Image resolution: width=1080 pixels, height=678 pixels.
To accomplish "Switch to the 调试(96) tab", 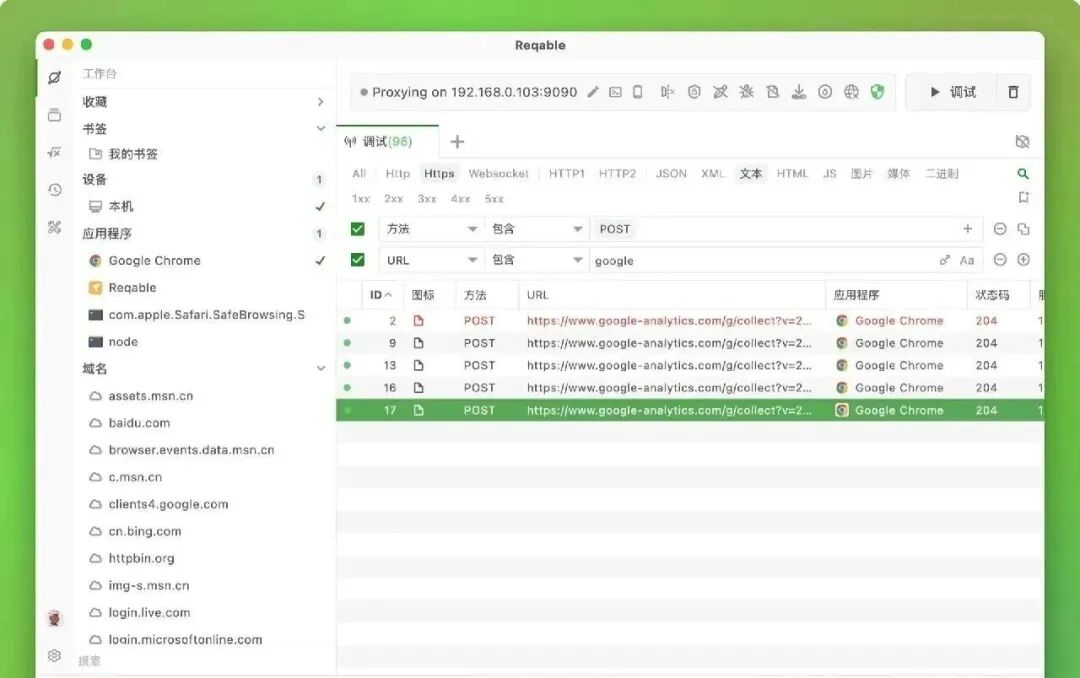I will tap(387, 141).
